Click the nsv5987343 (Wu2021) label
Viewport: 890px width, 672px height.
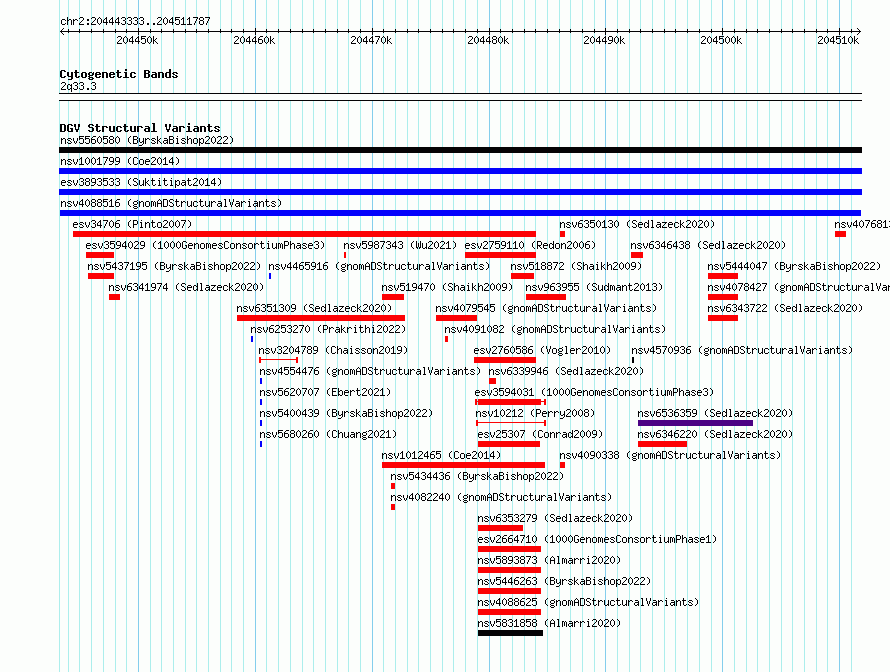(x=400, y=245)
